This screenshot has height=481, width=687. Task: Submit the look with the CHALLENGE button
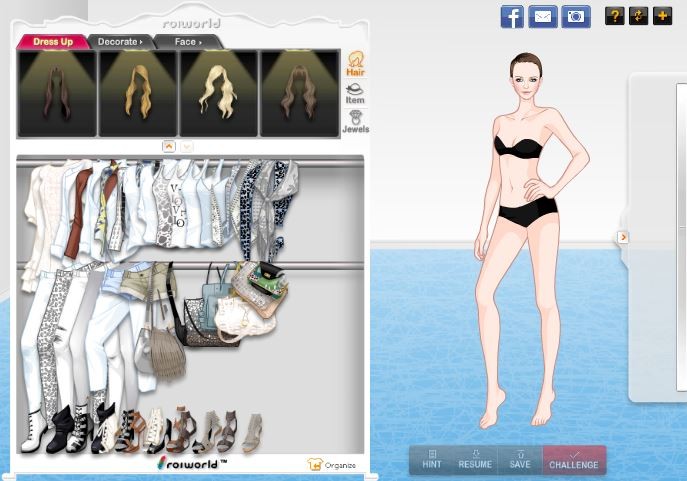click(x=574, y=459)
